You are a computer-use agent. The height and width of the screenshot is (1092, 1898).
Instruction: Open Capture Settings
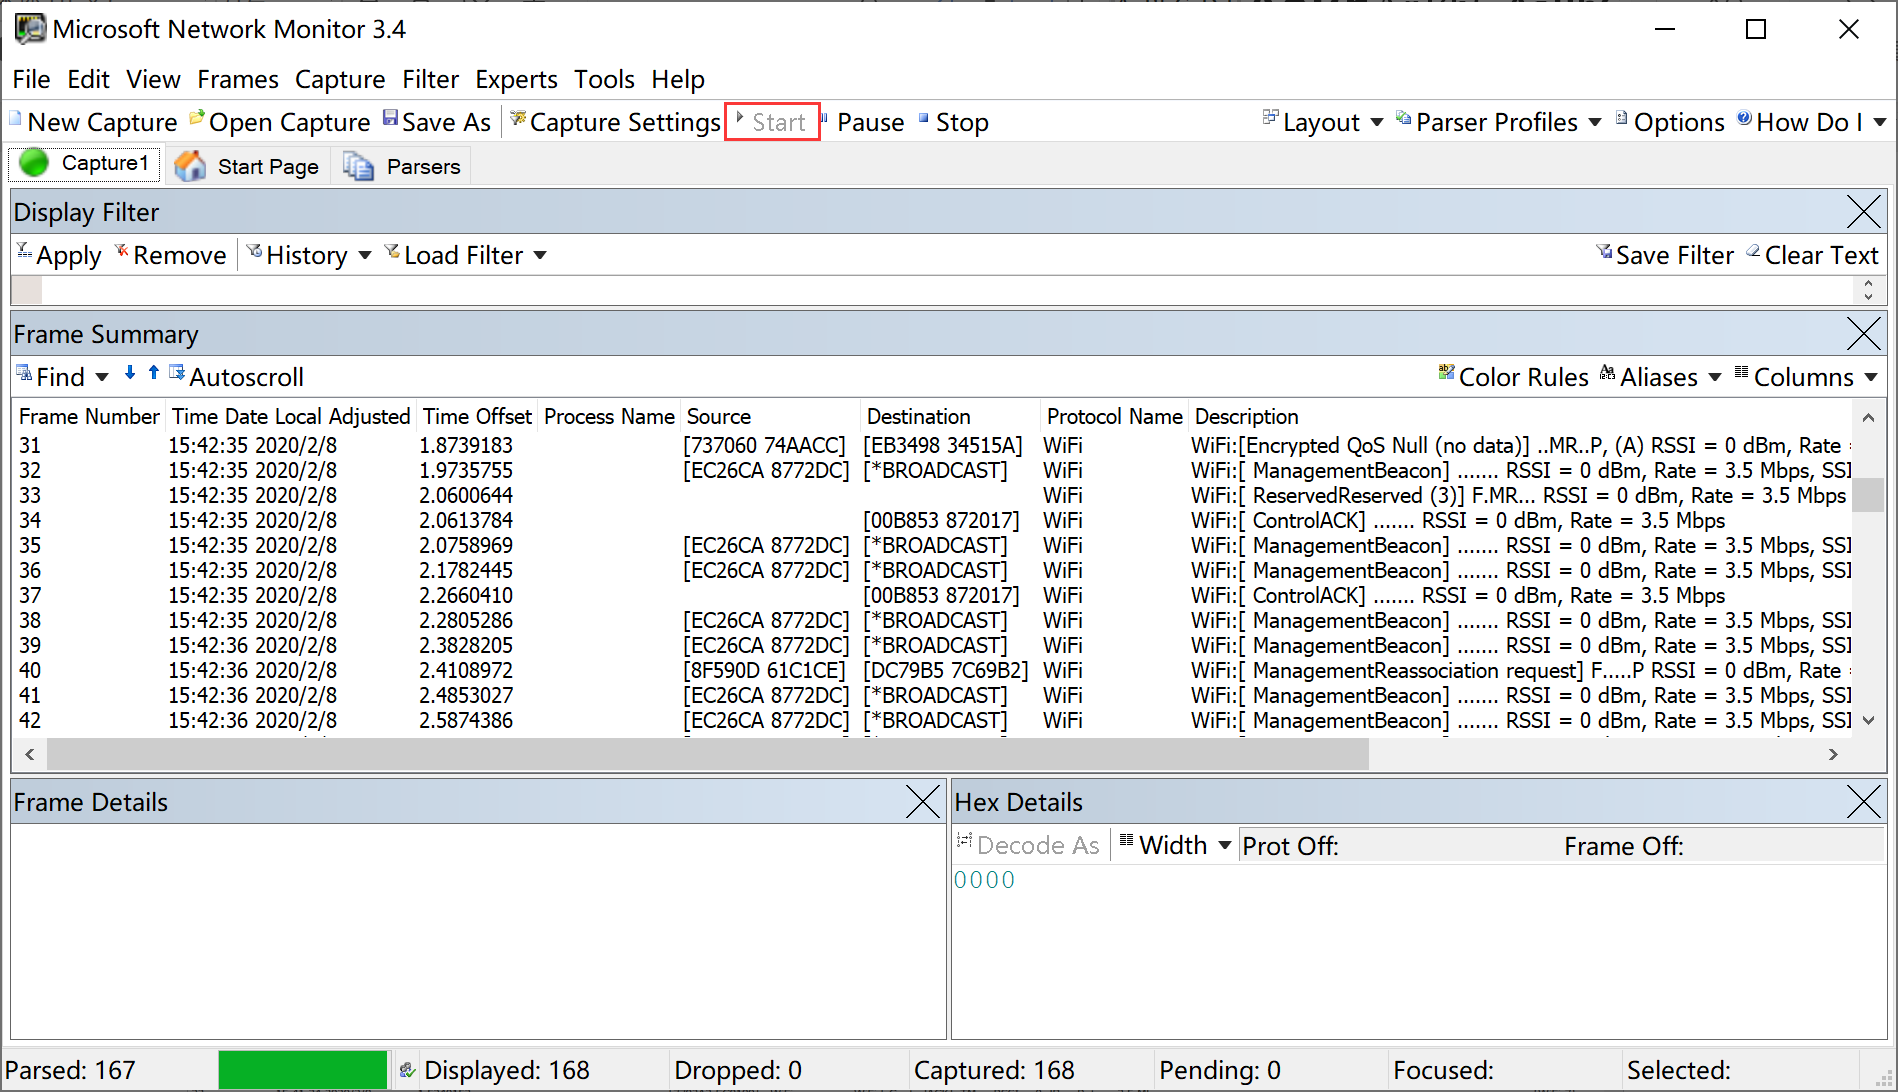615,122
